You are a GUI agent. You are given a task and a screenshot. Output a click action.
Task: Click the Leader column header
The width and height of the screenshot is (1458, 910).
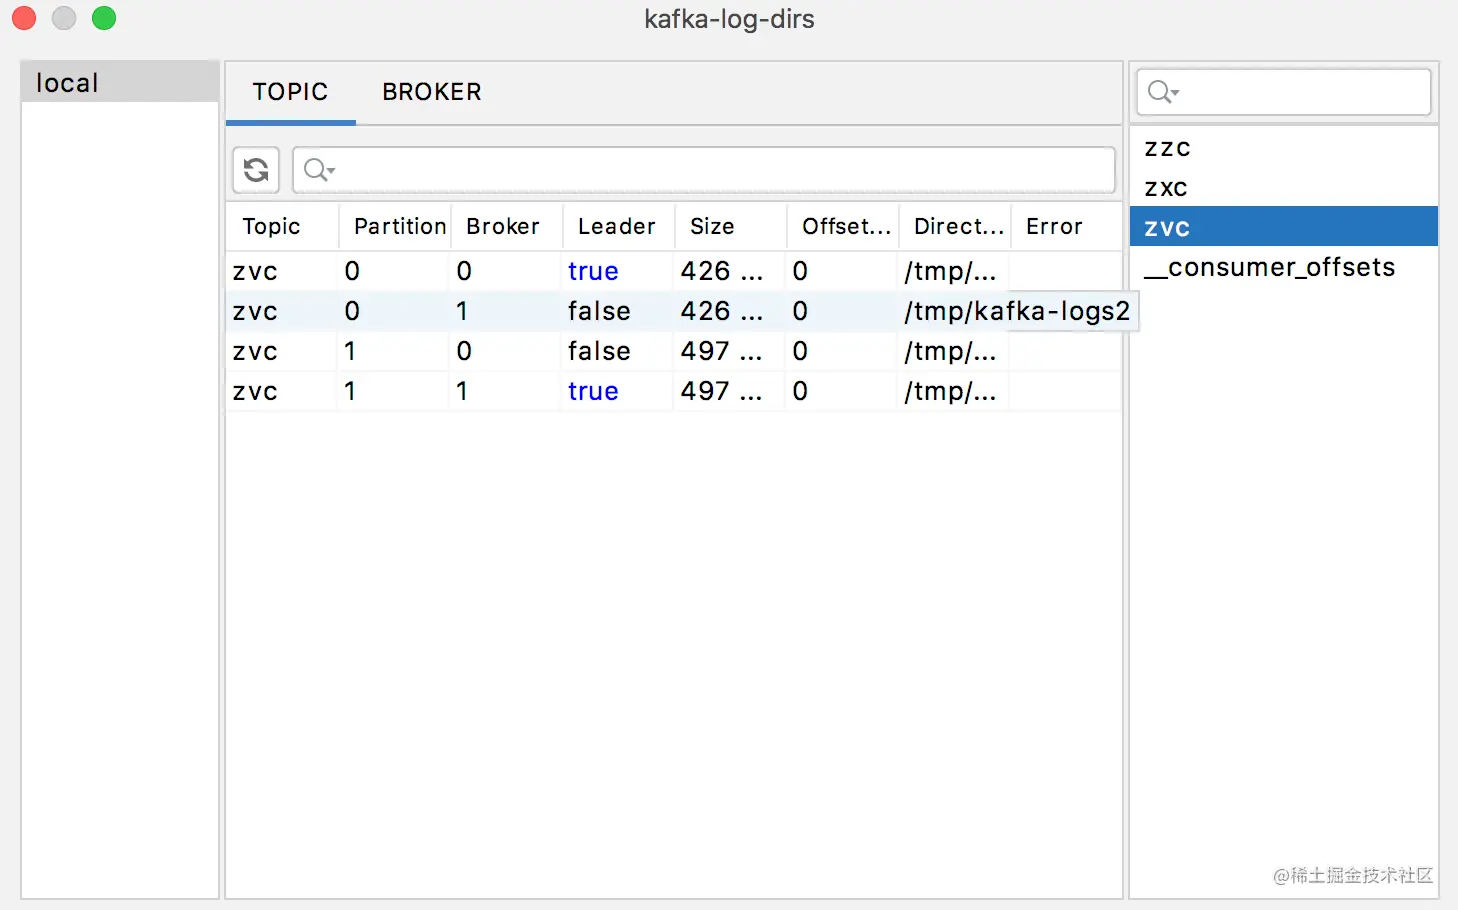[616, 227]
